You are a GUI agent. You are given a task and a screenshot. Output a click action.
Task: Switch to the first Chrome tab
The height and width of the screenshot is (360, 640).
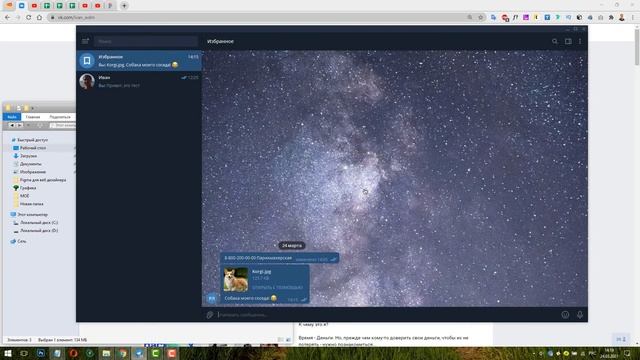point(9,6)
